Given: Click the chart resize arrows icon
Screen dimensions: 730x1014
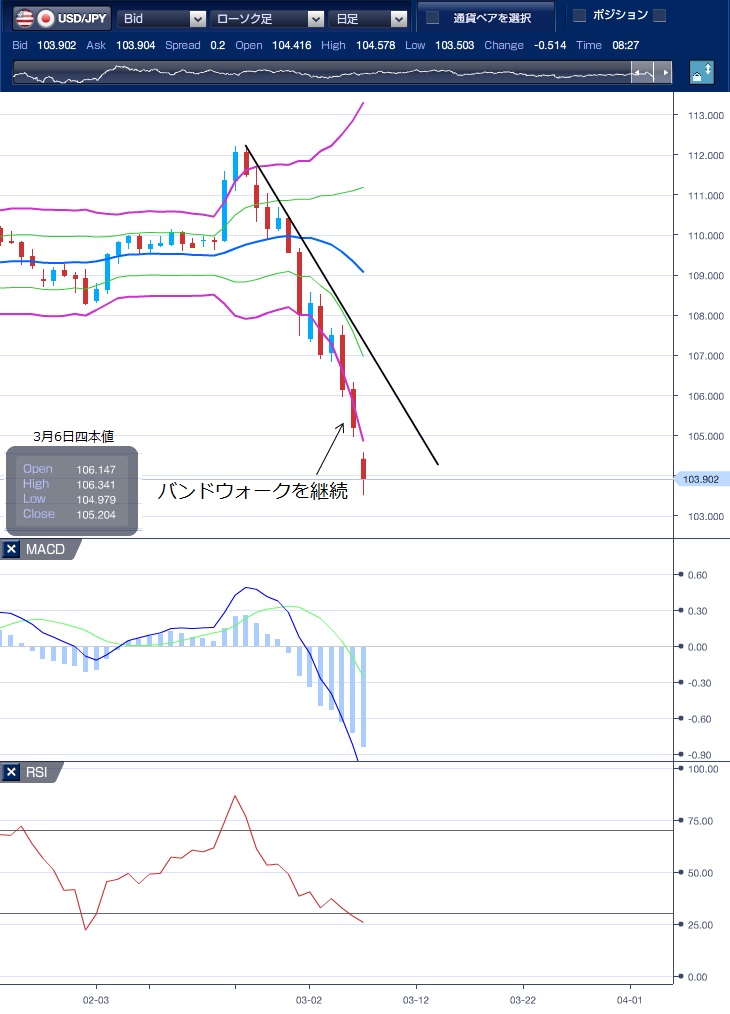Looking at the screenshot, I should (x=701, y=73).
